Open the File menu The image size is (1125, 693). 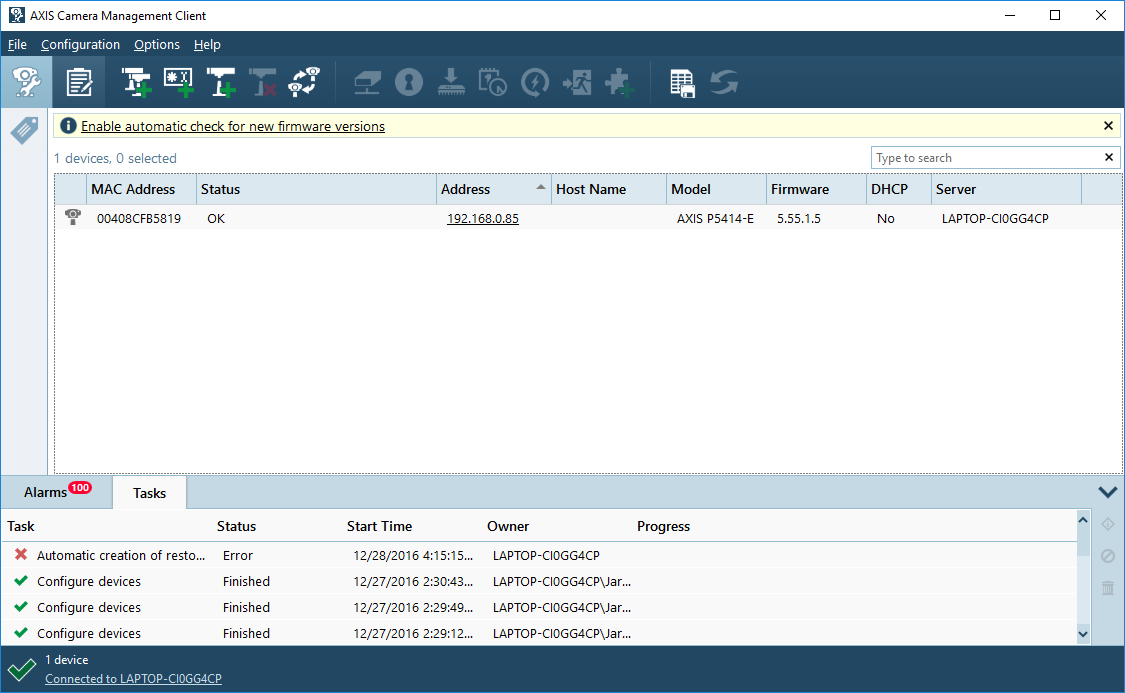pyautogui.click(x=17, y=44)
